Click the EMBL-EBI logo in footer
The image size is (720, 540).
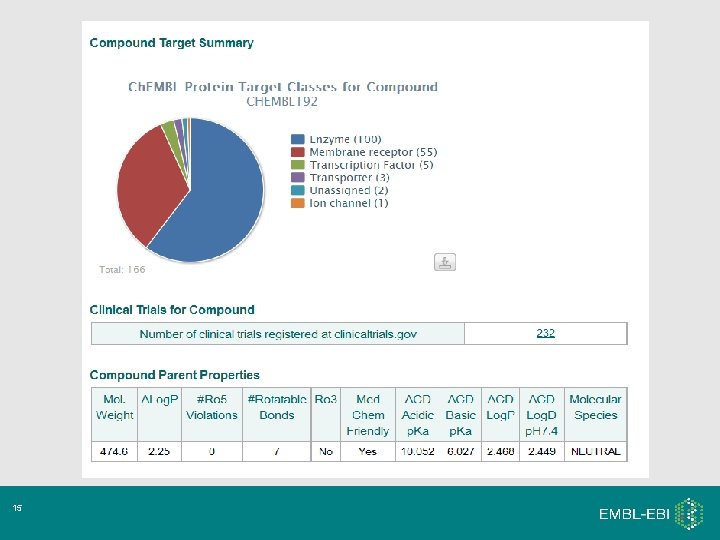point(651,513)
